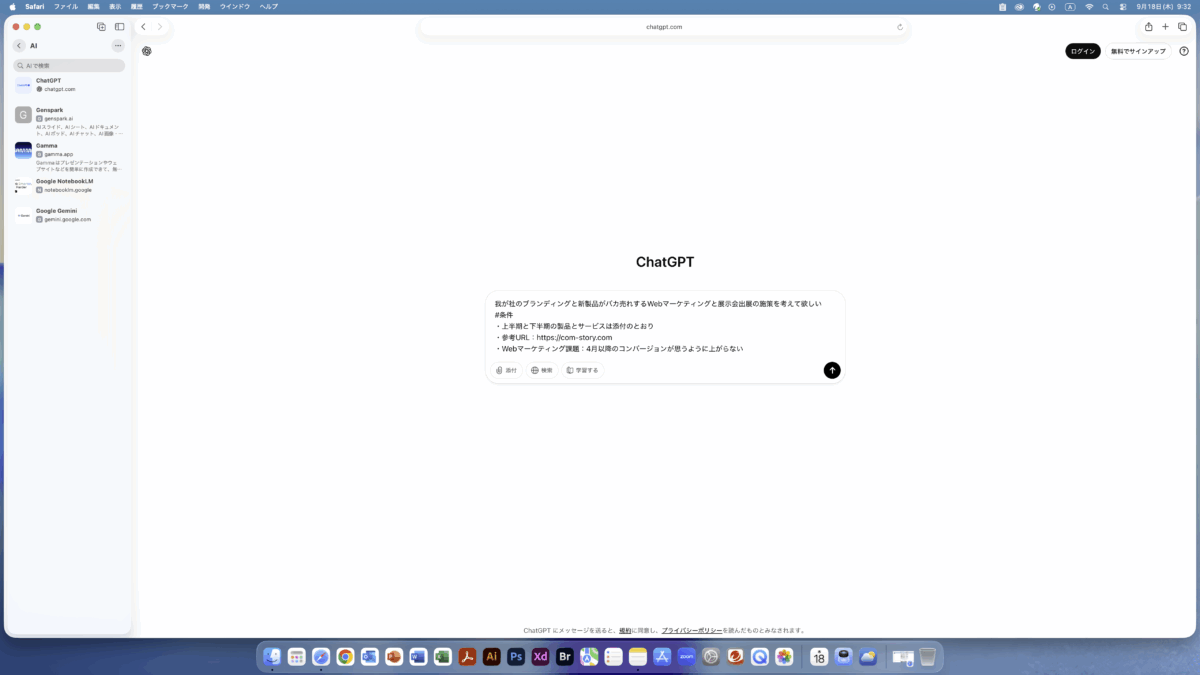Click the 学習する button
1200x675 pixels.
coord(582,370)
